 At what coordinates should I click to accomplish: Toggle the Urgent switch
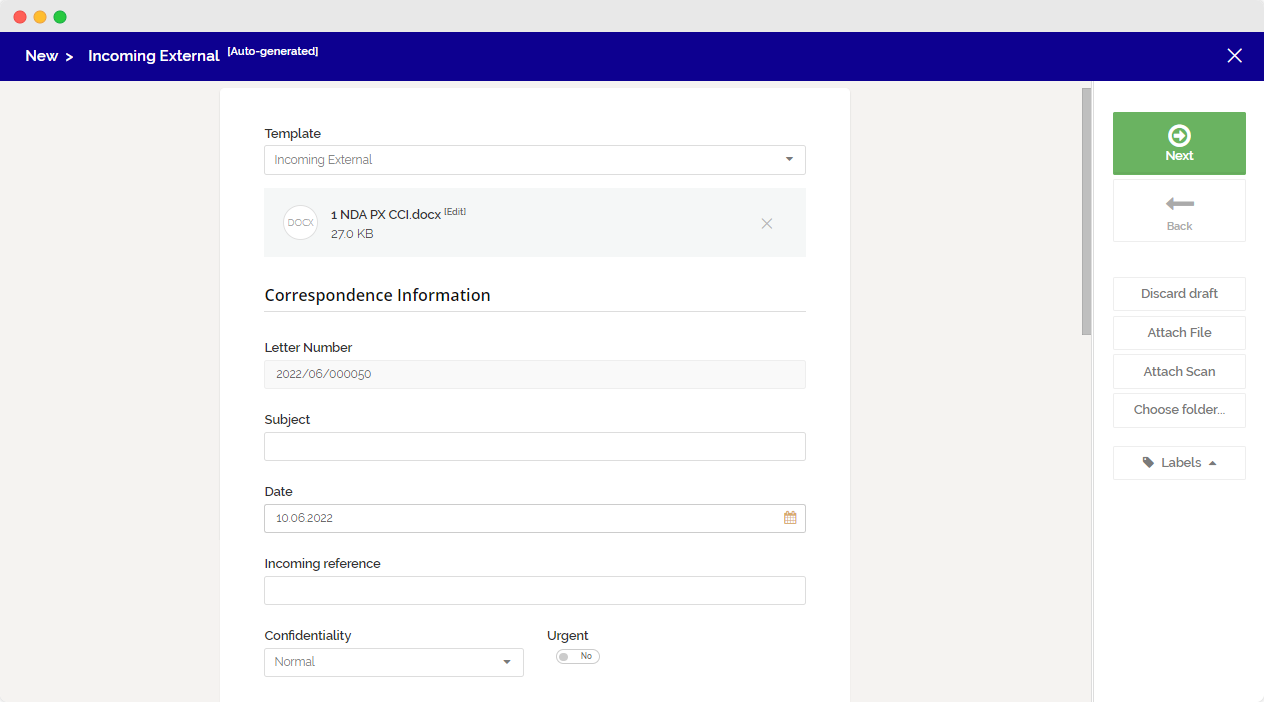(x=578, y=657)
